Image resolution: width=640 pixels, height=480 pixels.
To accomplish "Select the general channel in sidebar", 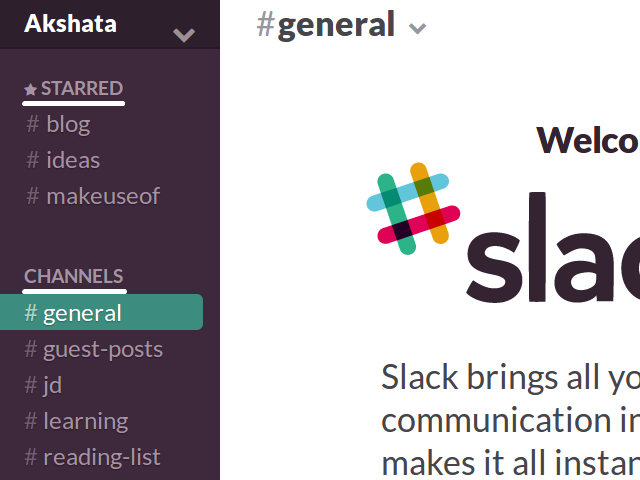I will tap(82, 313).
